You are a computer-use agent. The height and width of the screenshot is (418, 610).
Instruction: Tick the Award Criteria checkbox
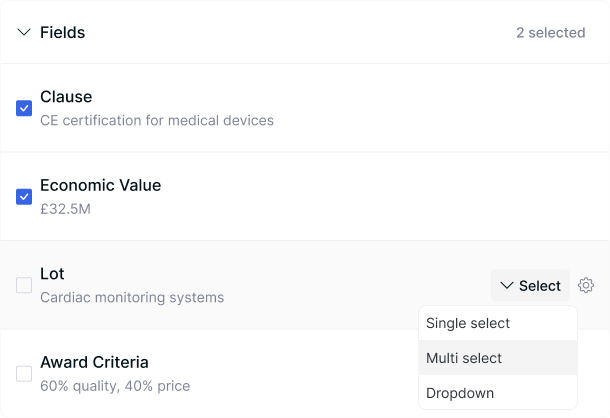click(x=24, y=374)
